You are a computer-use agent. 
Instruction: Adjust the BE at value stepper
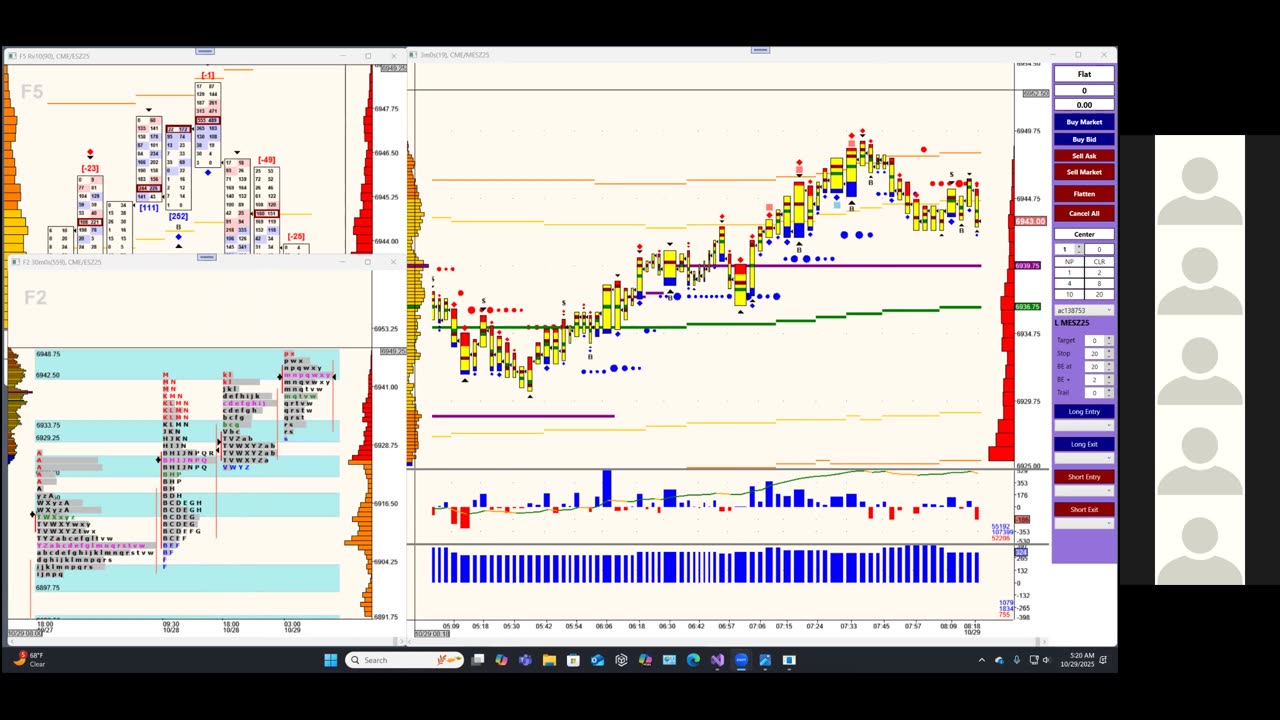[x=1109, y=366]
